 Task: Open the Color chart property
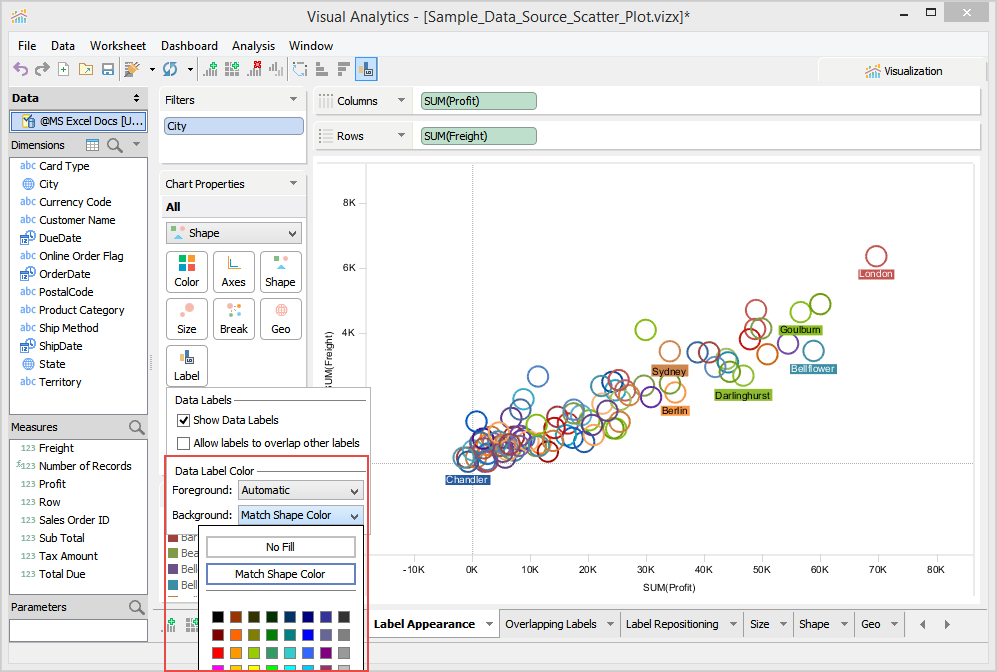pos(187,271)
